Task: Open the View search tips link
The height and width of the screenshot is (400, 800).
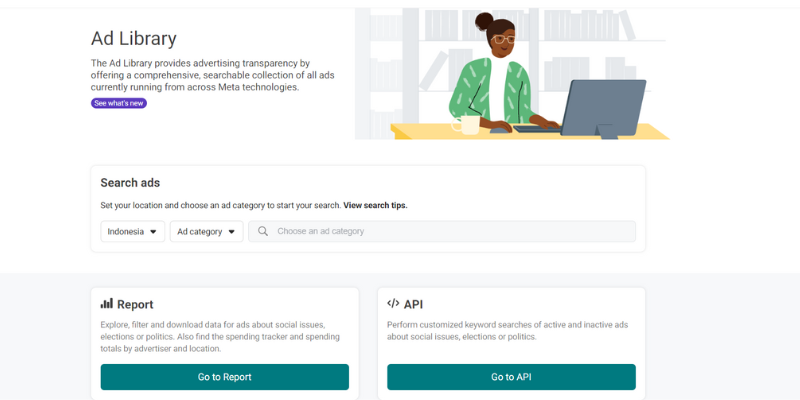Action: click(x=376, y=206)
